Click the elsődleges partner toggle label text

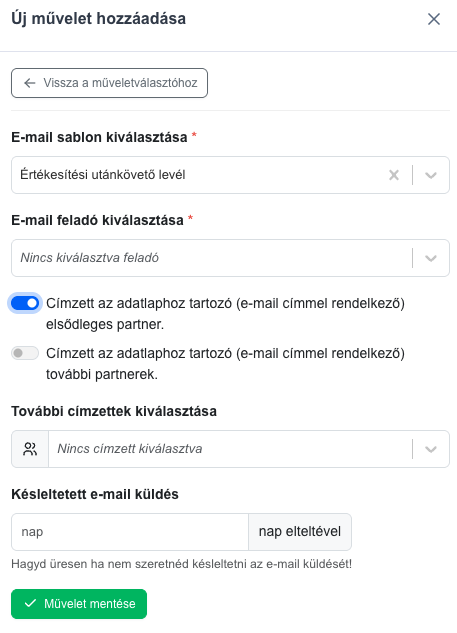(x=225, y=314)
